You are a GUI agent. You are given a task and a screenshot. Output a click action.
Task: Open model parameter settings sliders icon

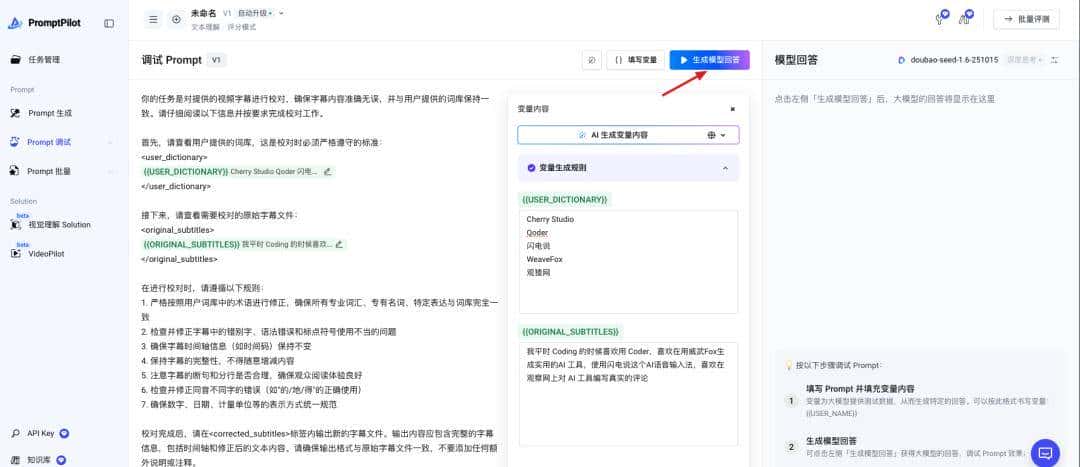click(x=1055, y=60)
